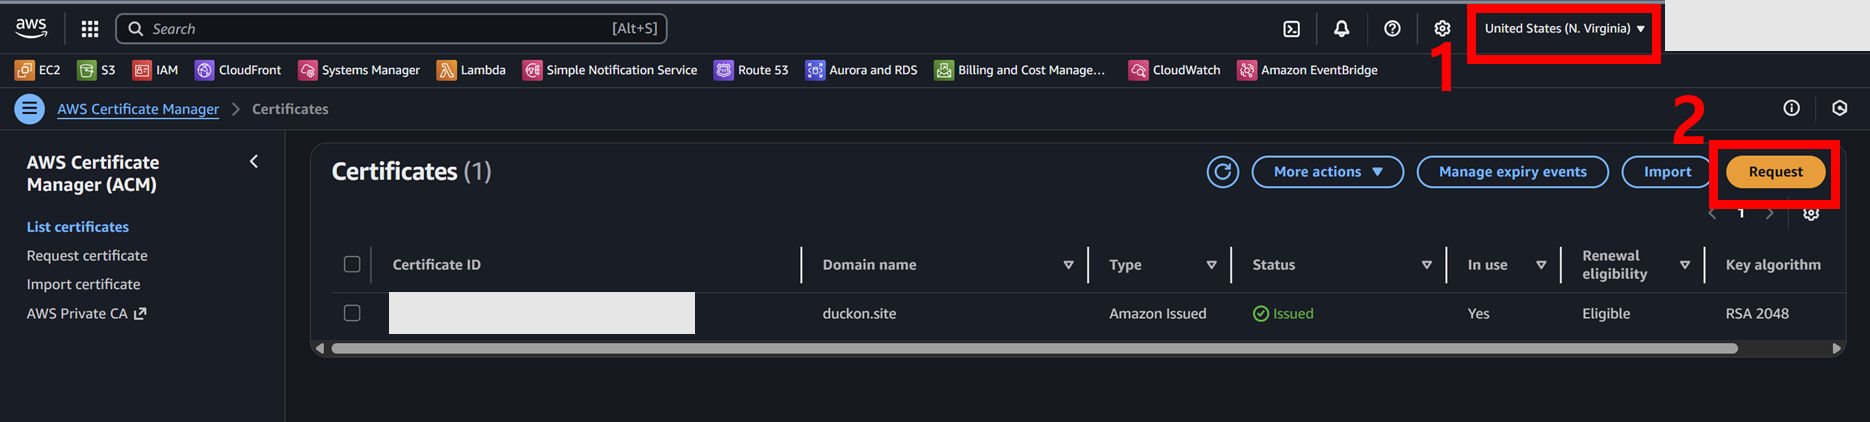Open the AWS services grid menu
This screenshot has width=1870, height=422.
(90, 29)
